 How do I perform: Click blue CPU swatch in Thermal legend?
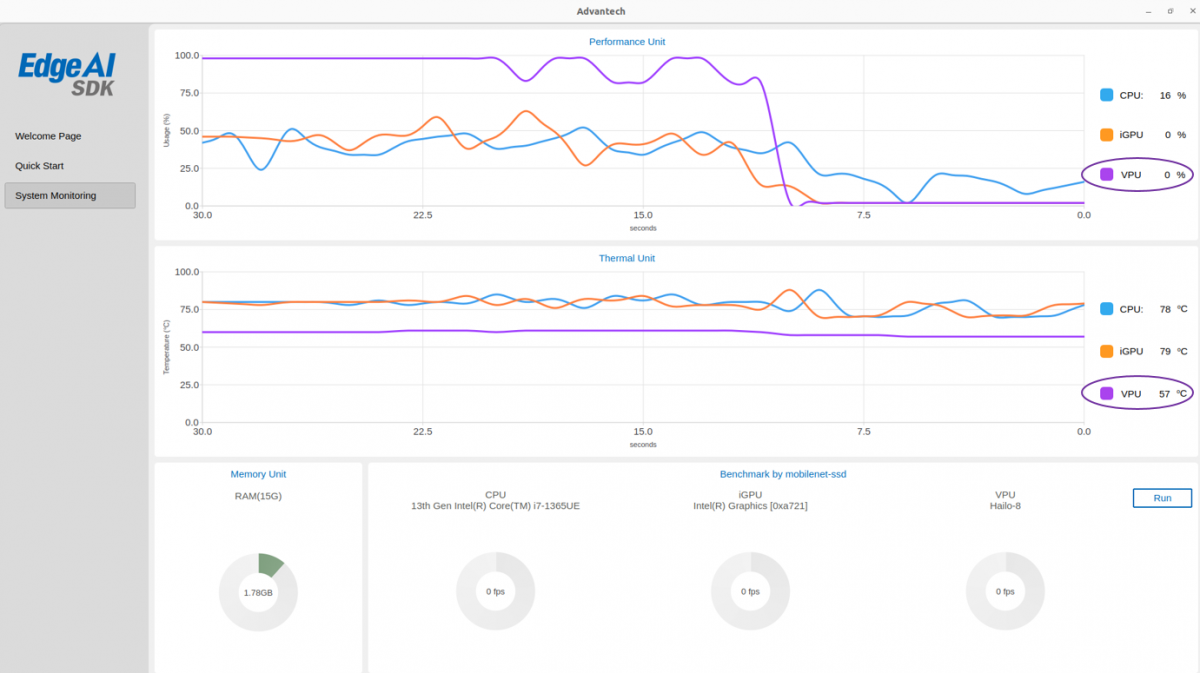(x=1107, y=309)
